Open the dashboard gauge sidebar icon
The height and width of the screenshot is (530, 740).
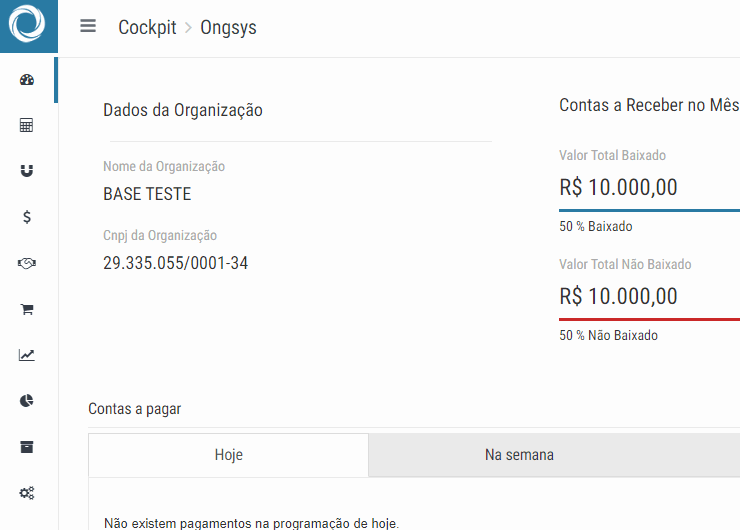[x=27, y=80]
